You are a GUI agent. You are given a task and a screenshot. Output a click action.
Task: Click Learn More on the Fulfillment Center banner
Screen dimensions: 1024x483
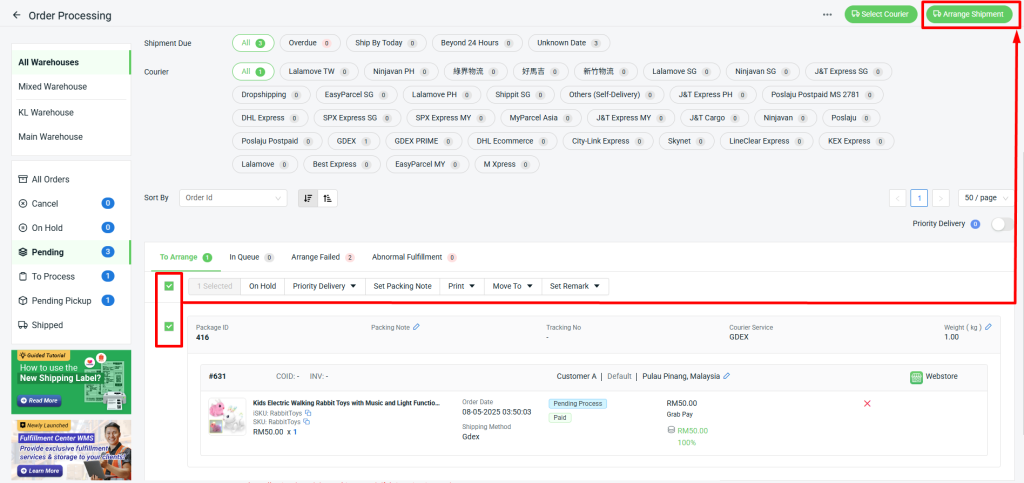pos(39,471)
